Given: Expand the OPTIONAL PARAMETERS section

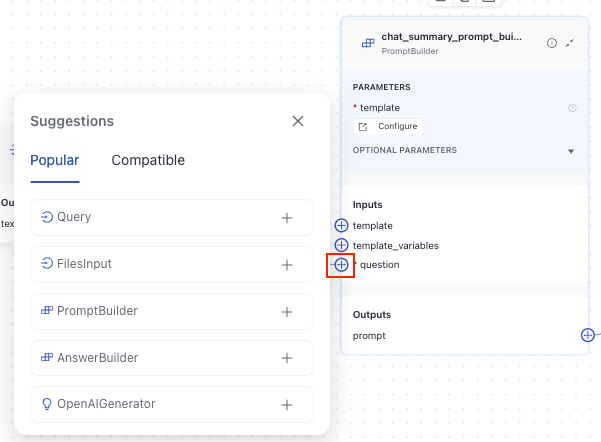Looking at the screenshot, I should (x=571, y=151).
